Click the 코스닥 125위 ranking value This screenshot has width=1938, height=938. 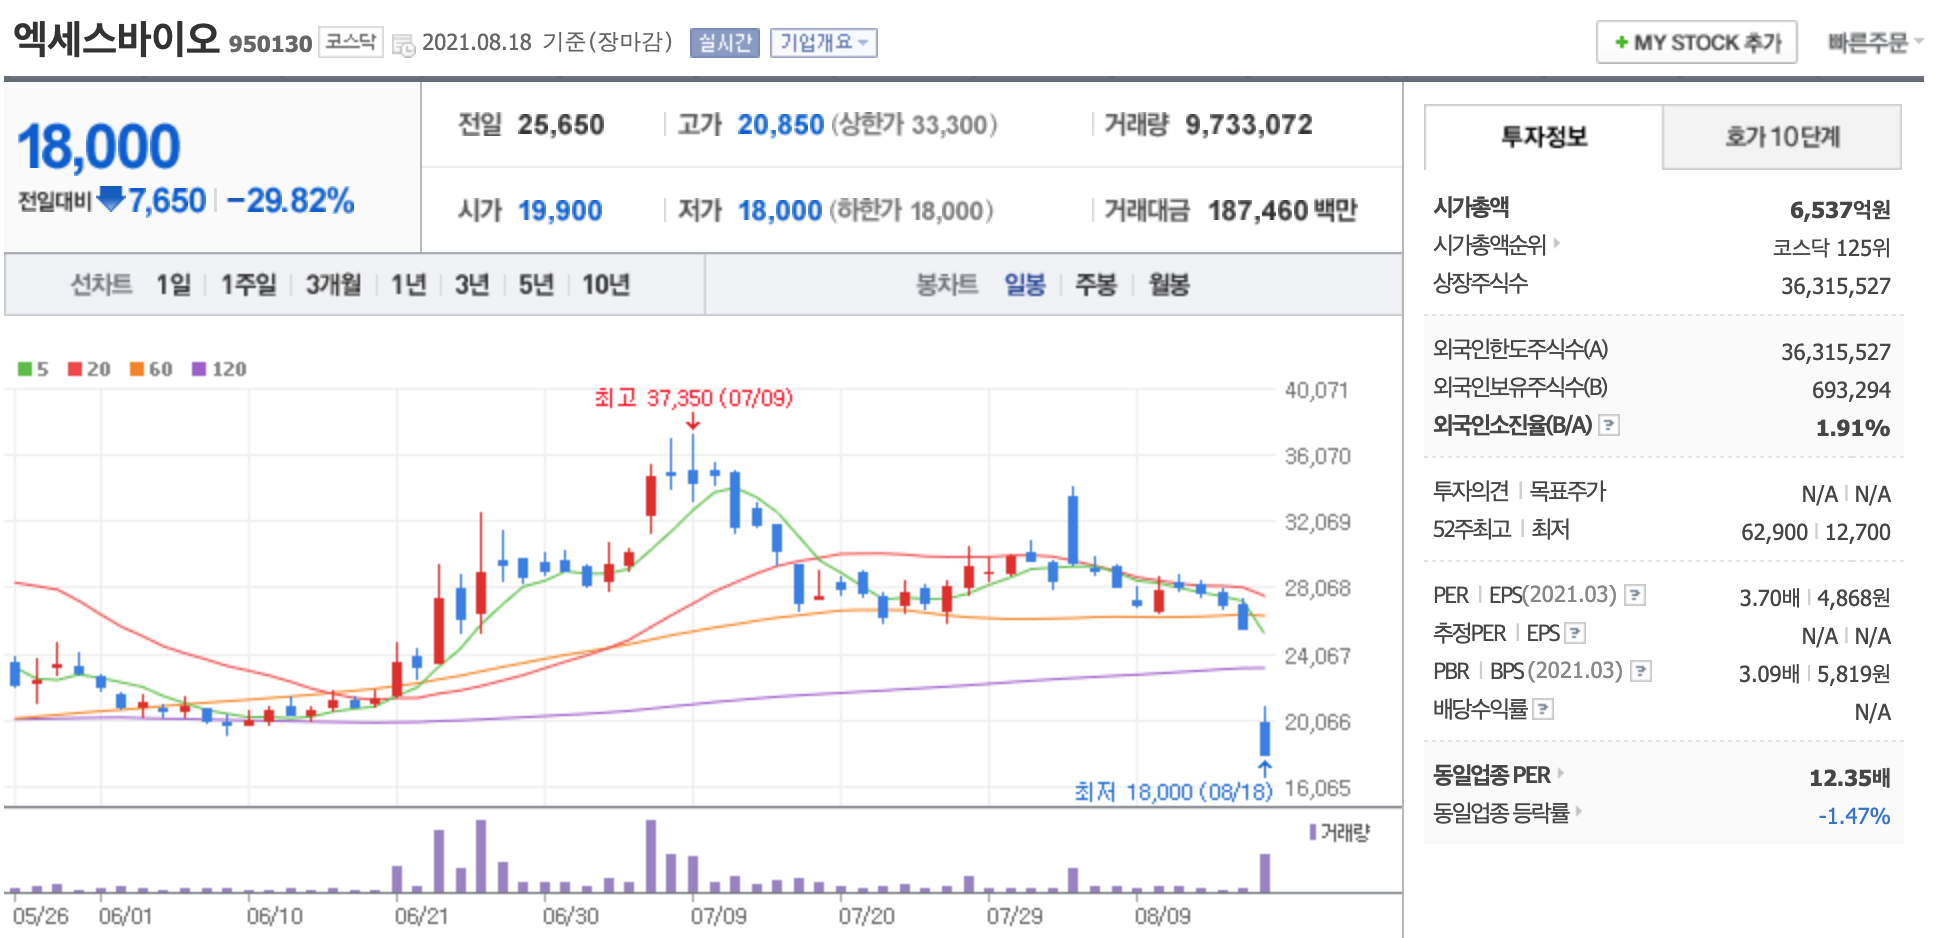point(1832,248)
